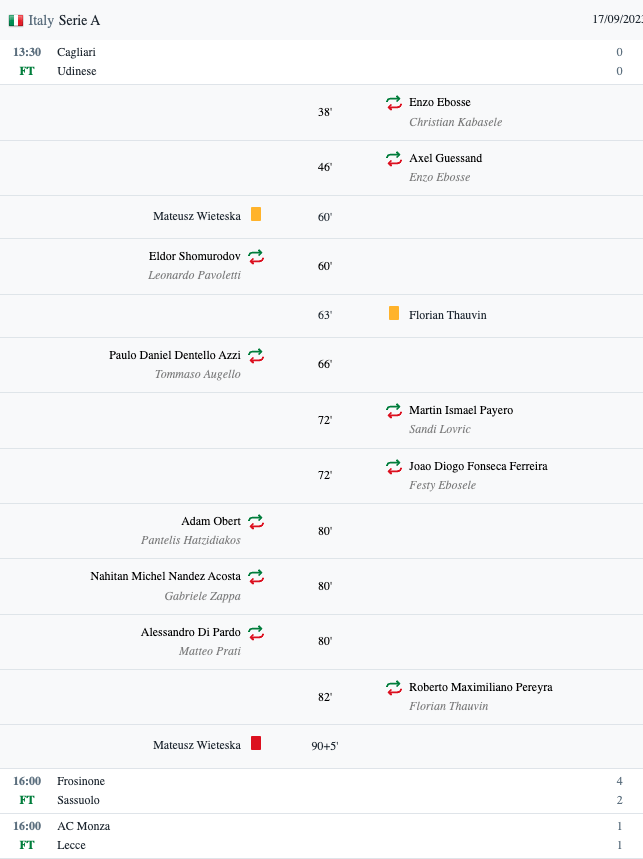This screenshot has height=859, width=643.
Task: Click yellow card icon next to Florian Thauvin
Action: point(394,313)
